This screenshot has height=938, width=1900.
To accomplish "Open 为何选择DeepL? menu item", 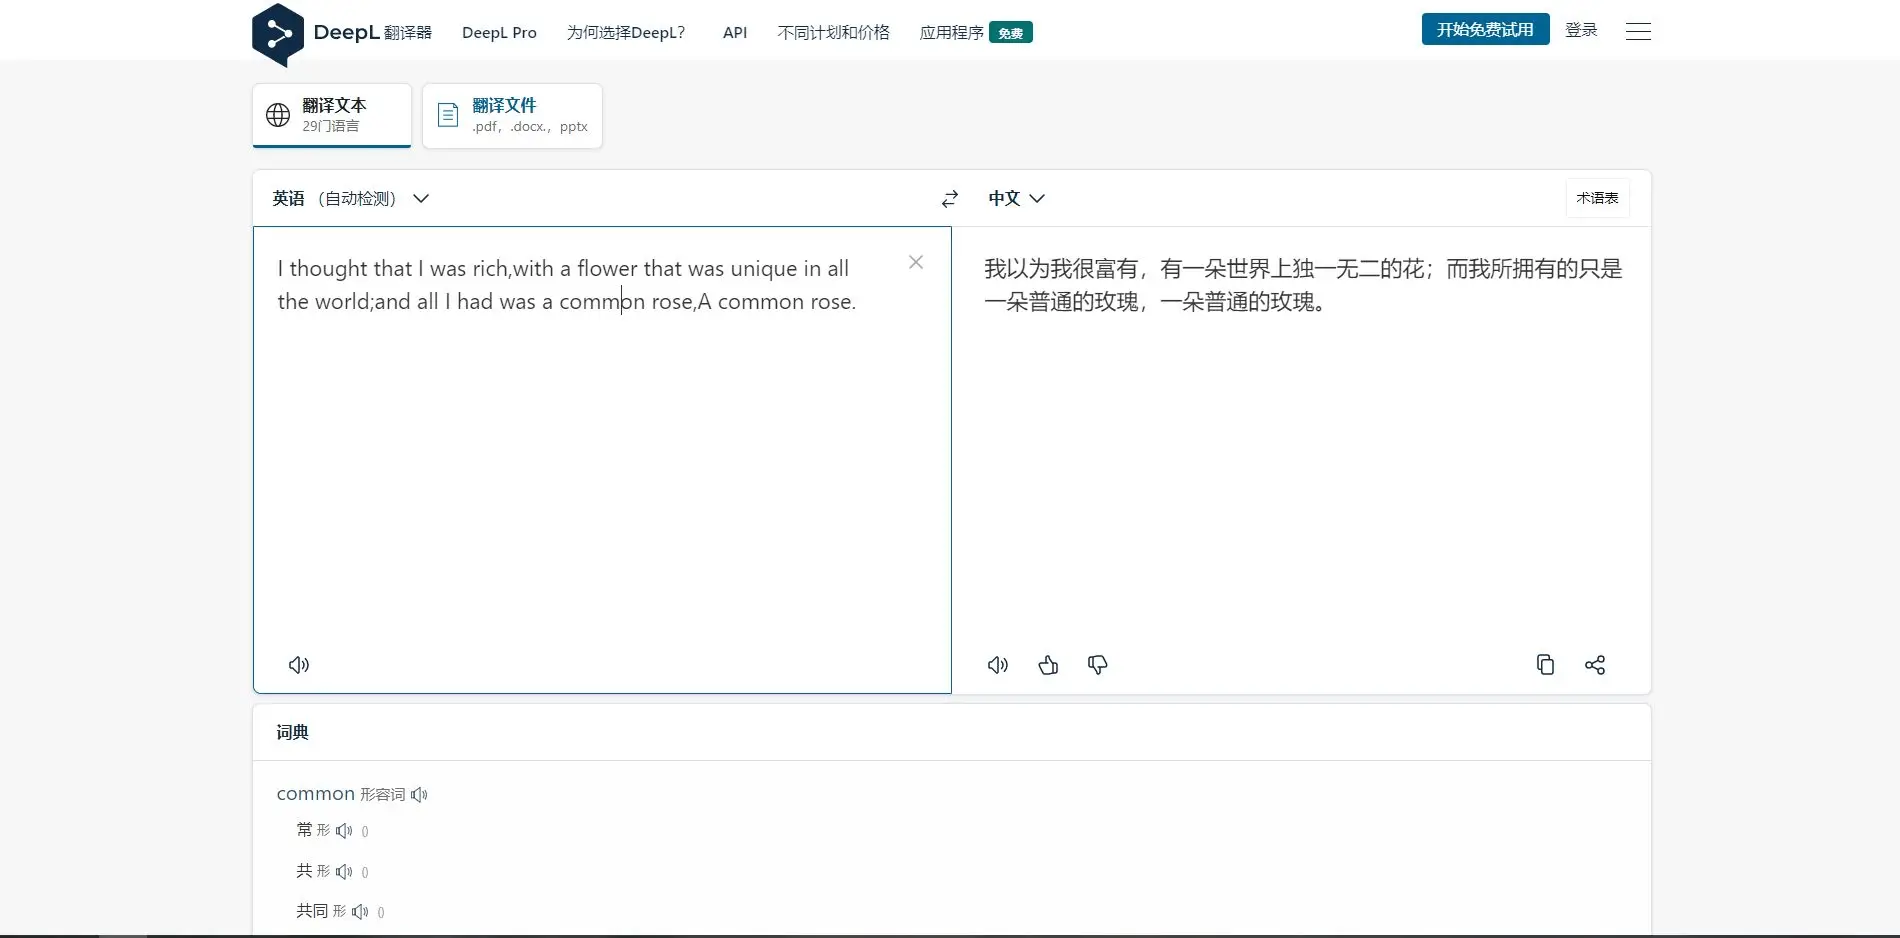I will (x=626, y=32).
